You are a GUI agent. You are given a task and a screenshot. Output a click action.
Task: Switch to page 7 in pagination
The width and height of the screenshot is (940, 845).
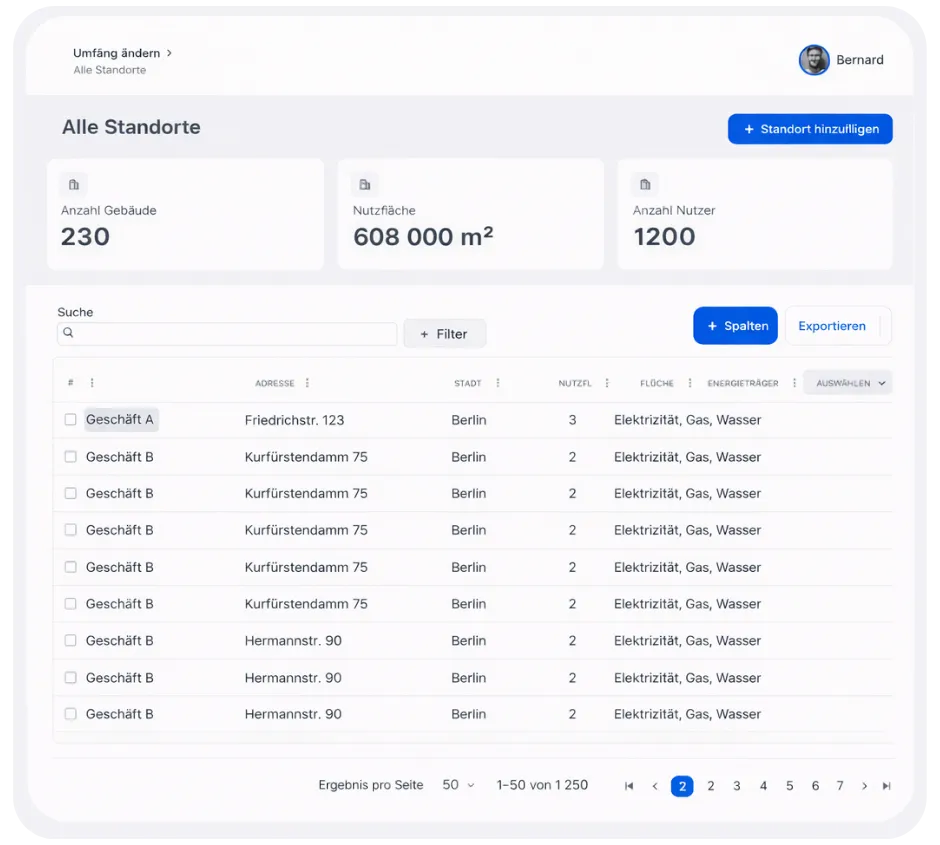tap(840, 786)
